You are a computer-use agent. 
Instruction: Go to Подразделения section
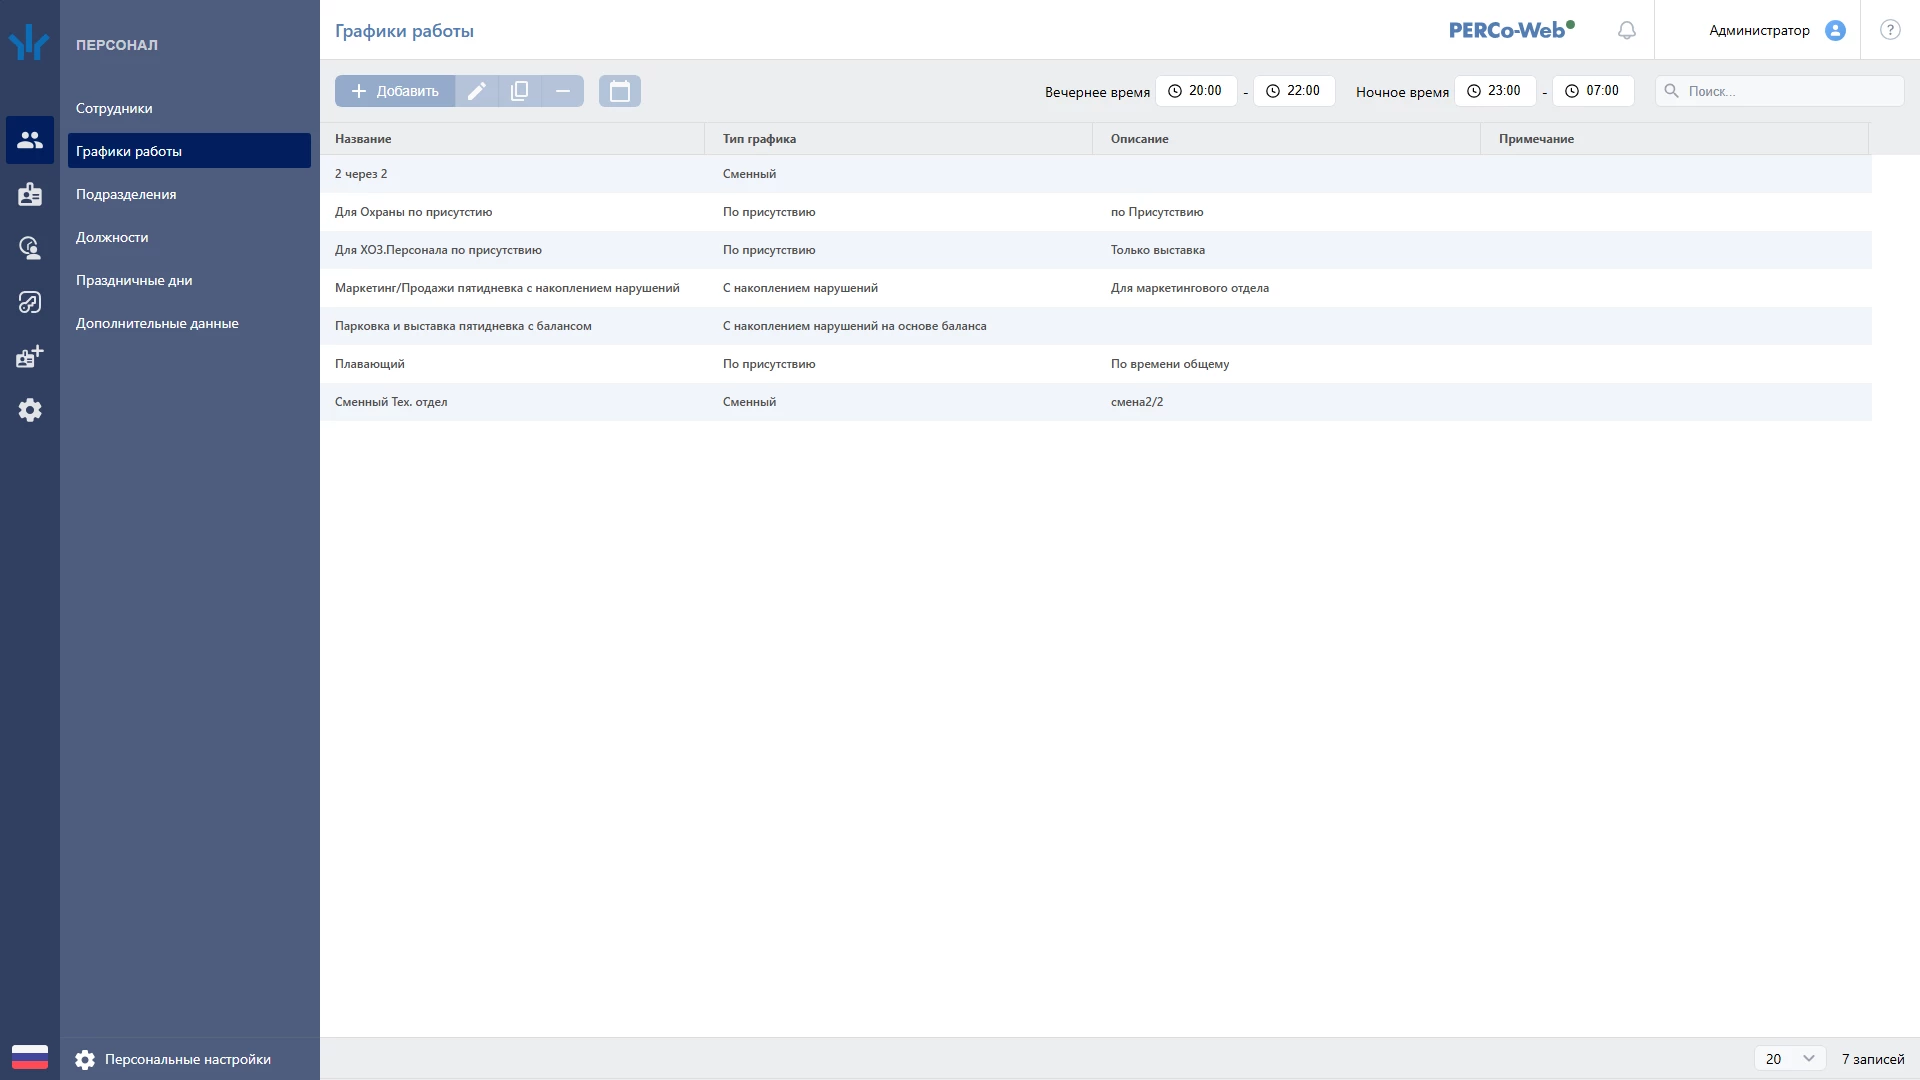tap(126, 194)
